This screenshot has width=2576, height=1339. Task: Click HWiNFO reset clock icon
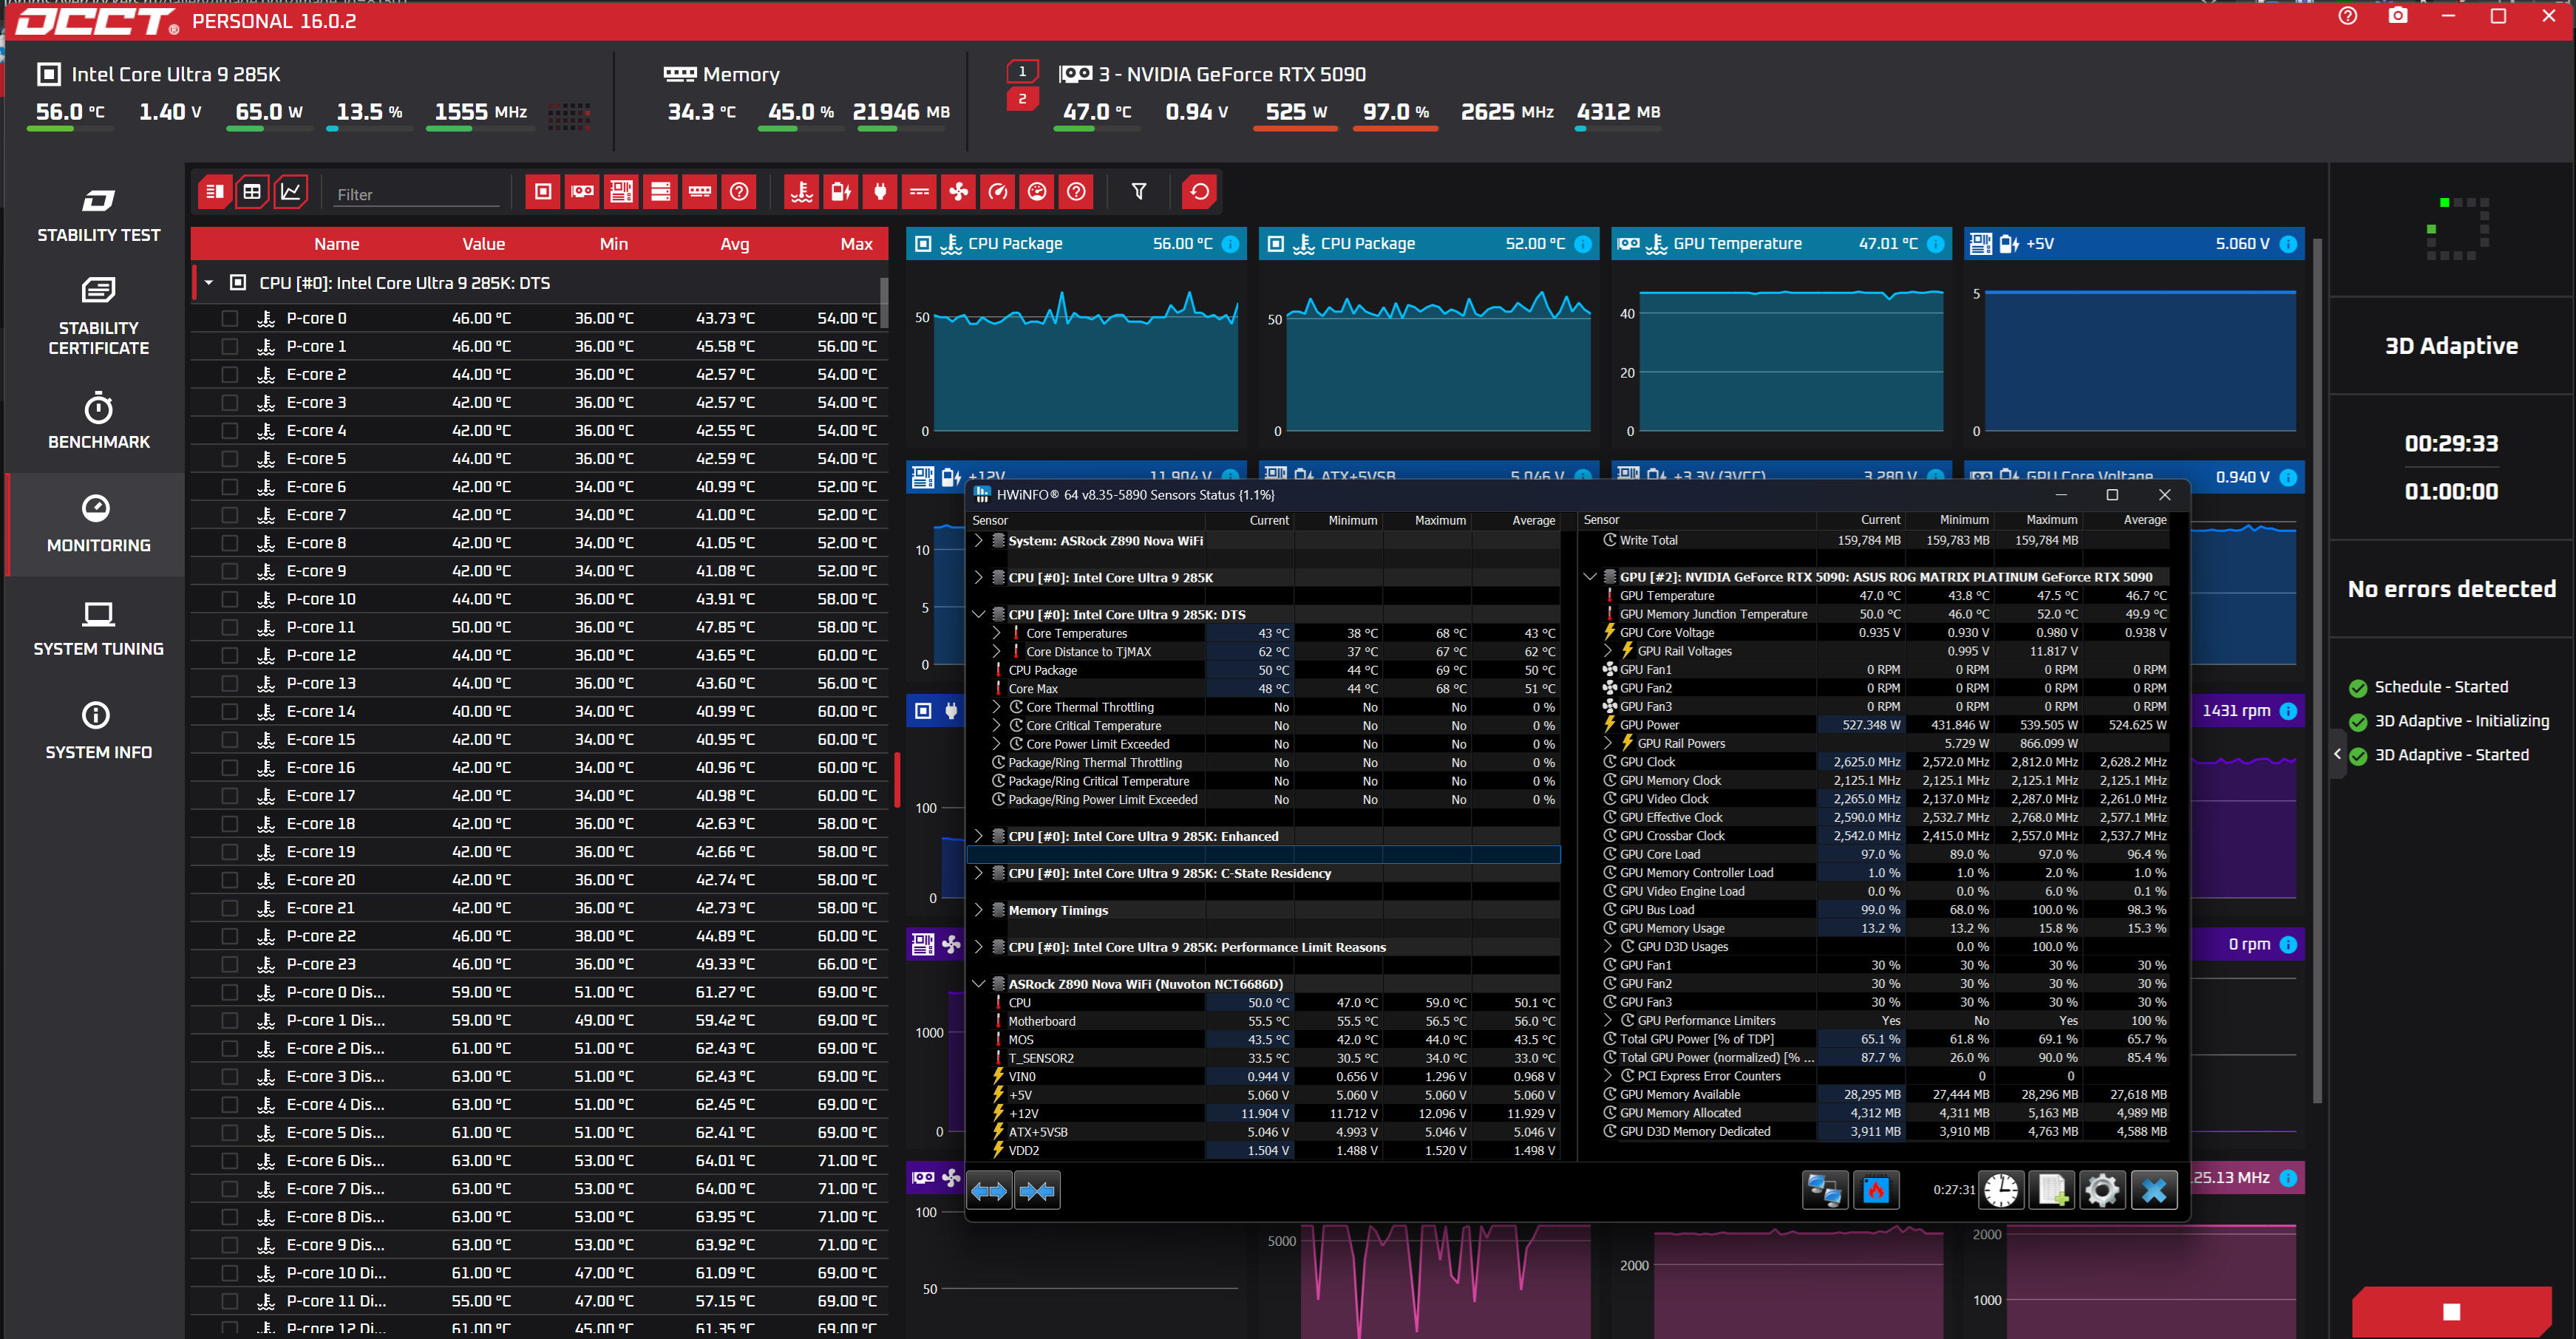(2001, 1190)
